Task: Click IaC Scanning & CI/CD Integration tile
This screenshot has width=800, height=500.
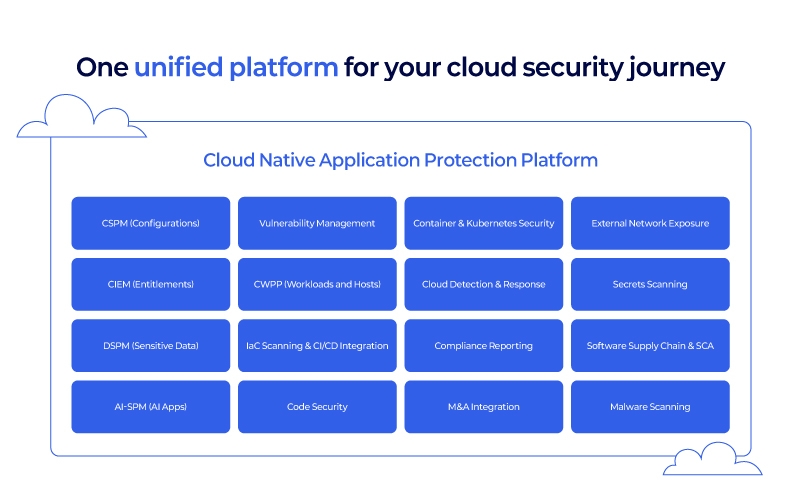Action: coord(317,345)
